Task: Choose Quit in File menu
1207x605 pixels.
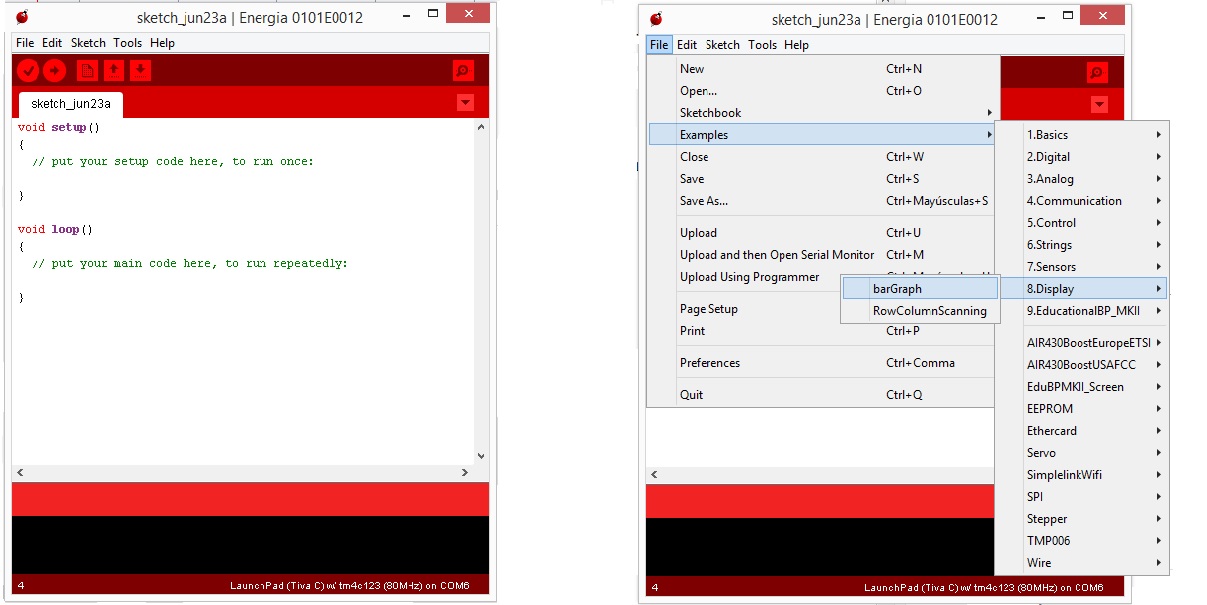Action: pos(823,395)
